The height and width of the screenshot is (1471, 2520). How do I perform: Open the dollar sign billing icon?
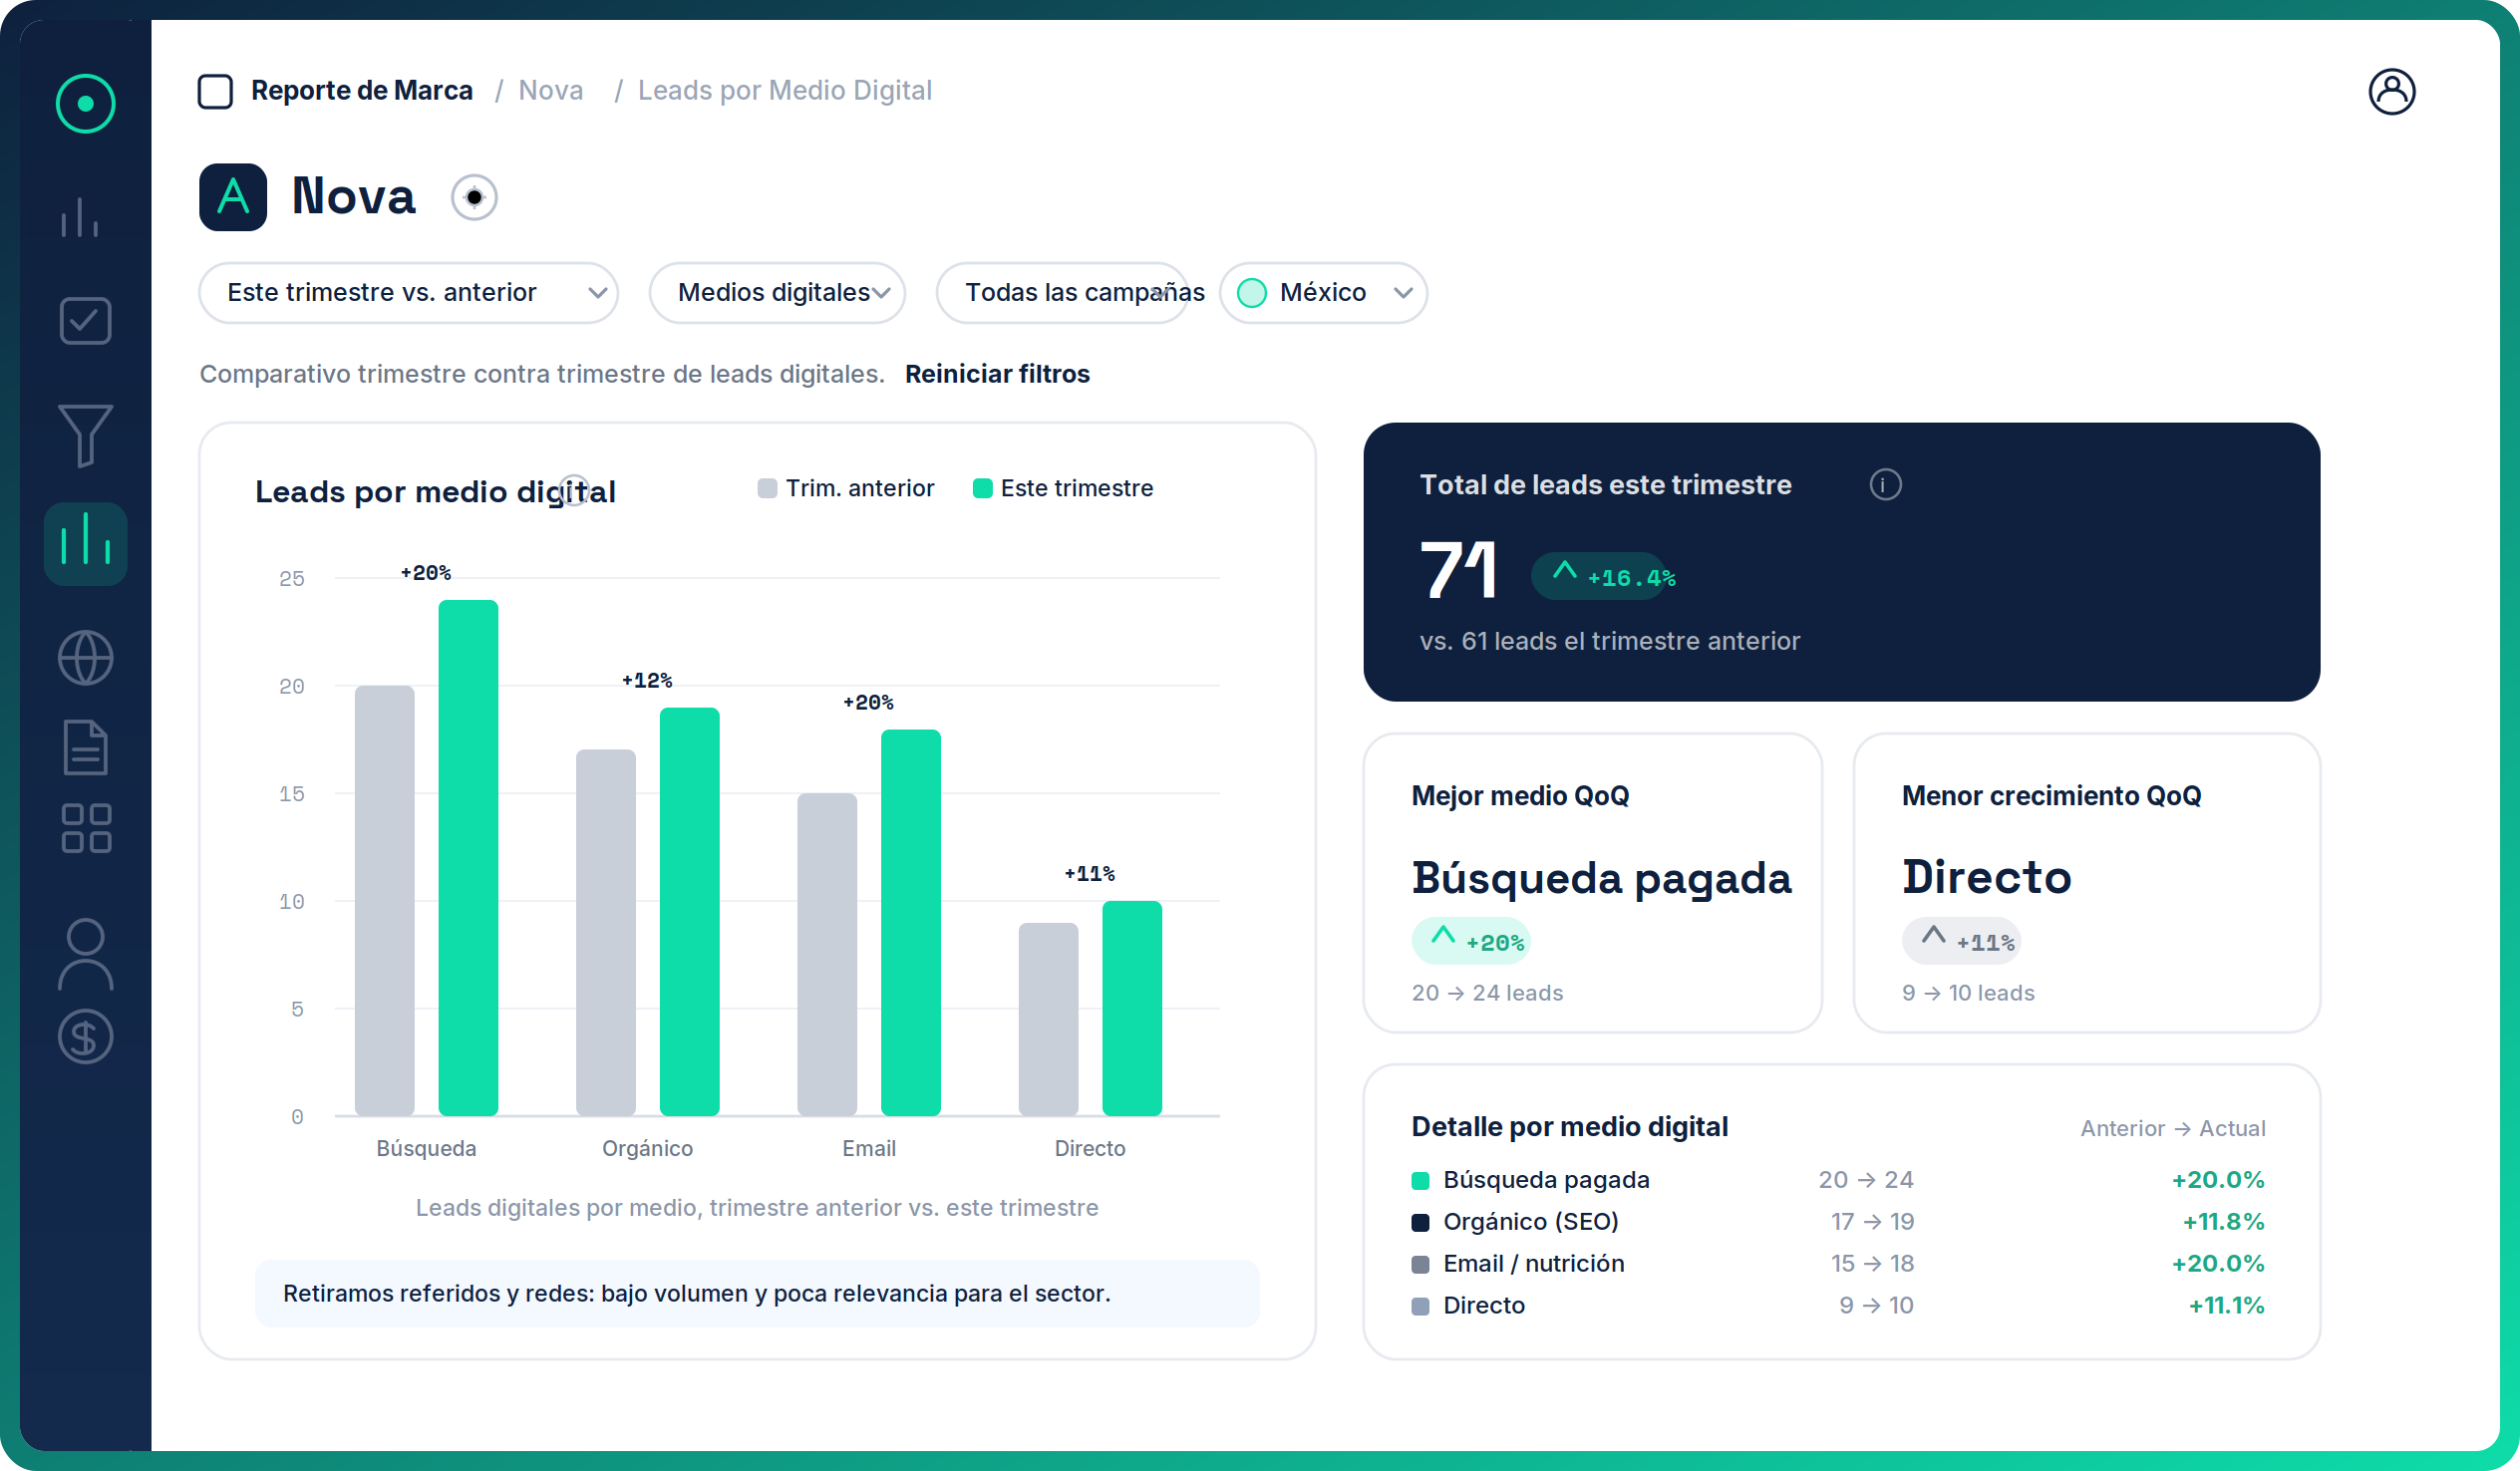[85, 1037]
